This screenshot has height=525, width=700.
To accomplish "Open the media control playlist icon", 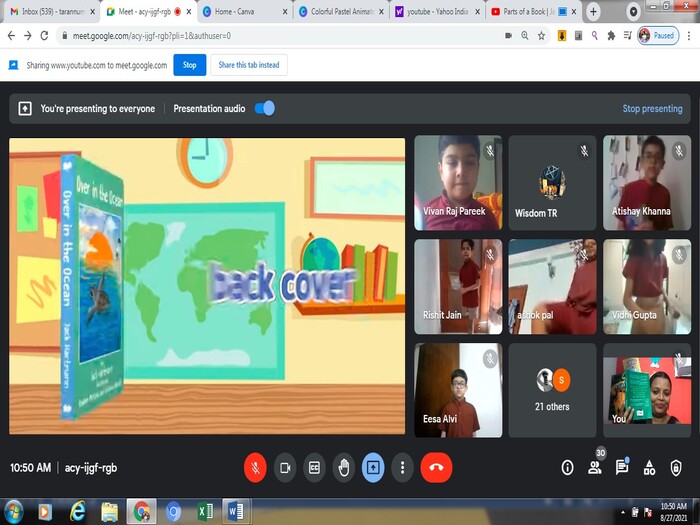I will click(627, 36).
